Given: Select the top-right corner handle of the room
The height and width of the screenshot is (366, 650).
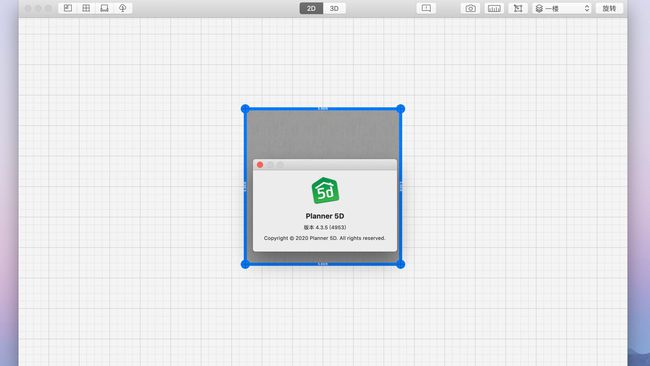Looking at the screenshot, I should point(400,109).
